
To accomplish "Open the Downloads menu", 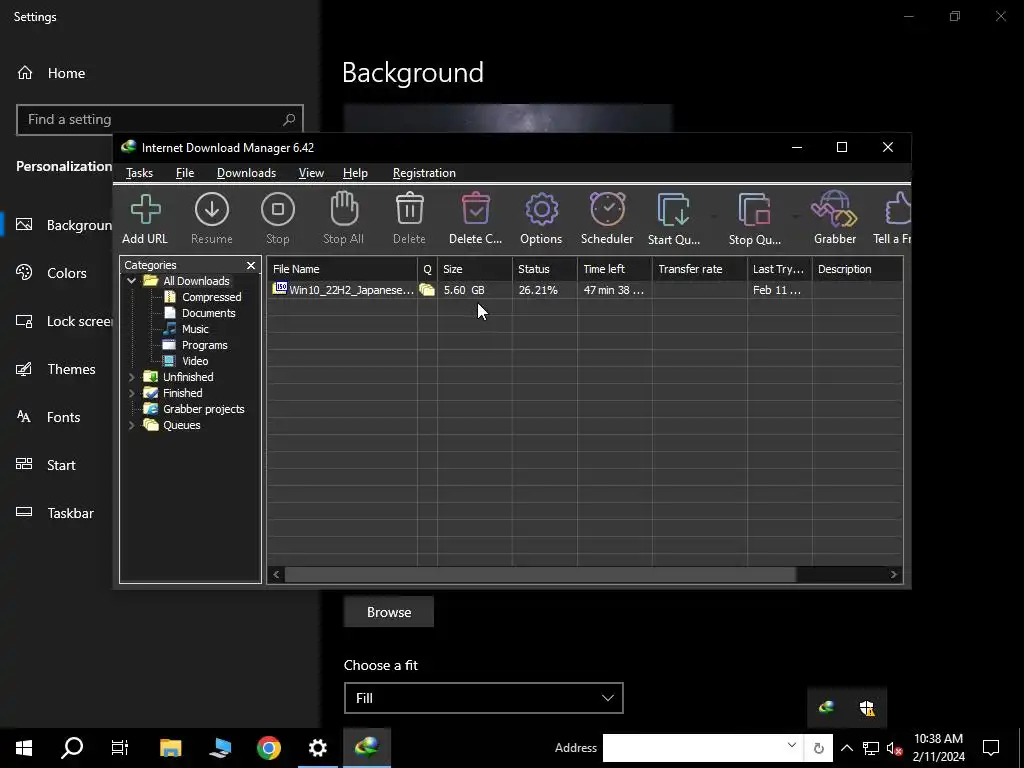I will (246, 173).
